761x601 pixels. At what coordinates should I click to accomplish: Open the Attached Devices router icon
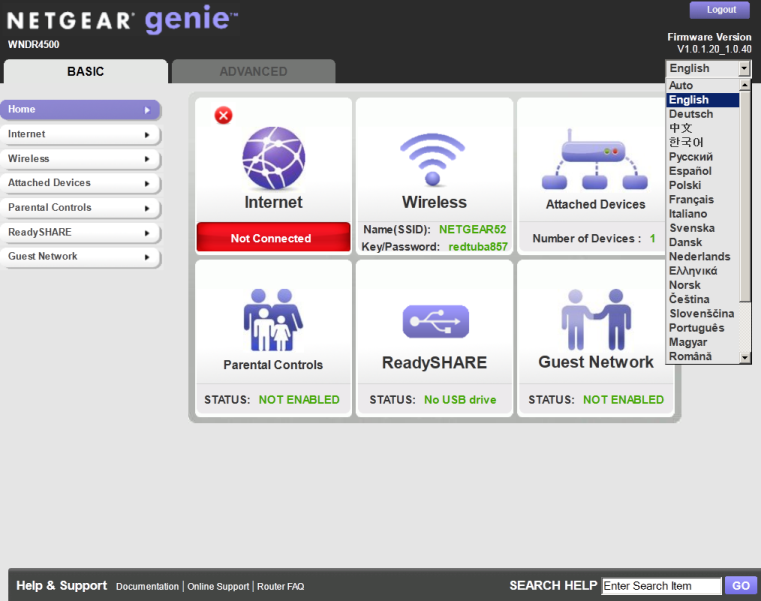(595, 160)
